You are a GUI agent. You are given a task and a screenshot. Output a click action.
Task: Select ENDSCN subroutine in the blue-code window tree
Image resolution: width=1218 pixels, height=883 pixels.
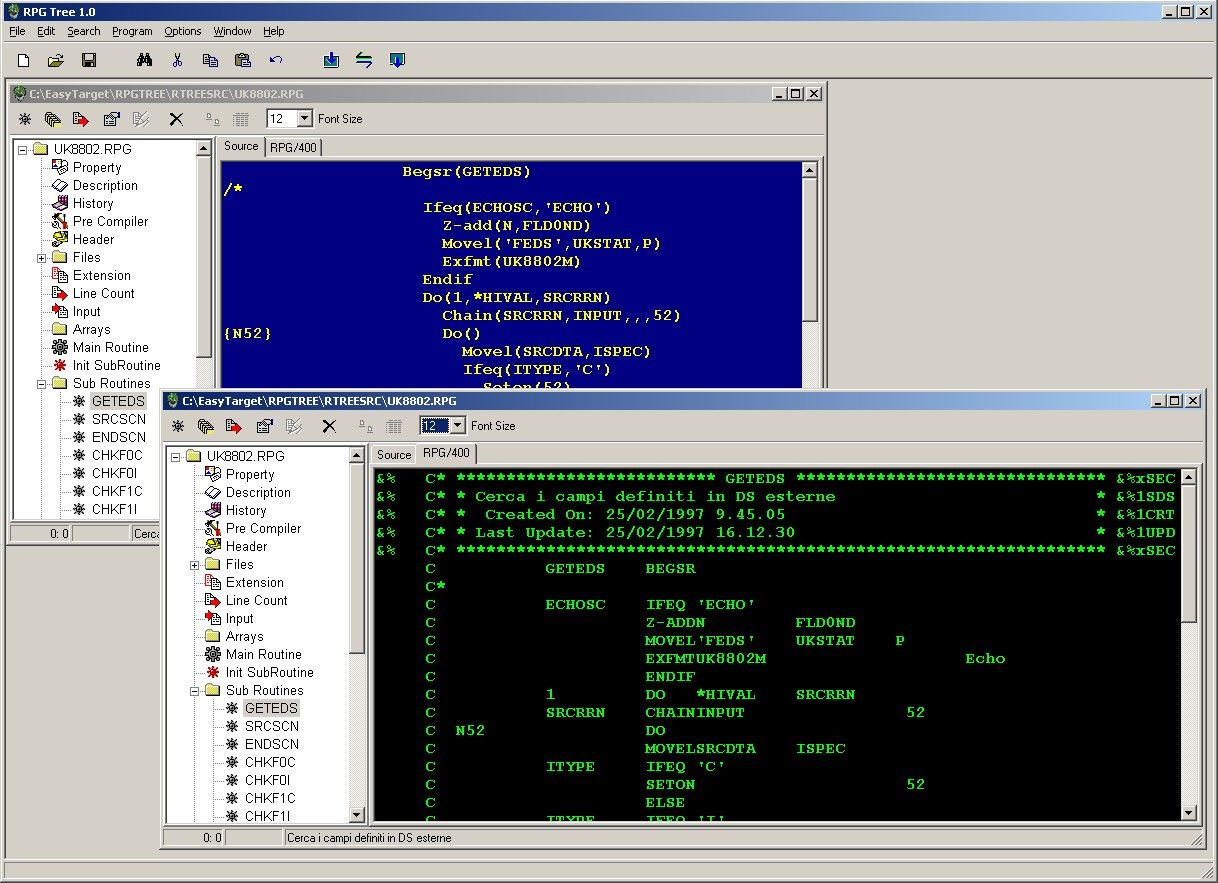coord(119,438)
